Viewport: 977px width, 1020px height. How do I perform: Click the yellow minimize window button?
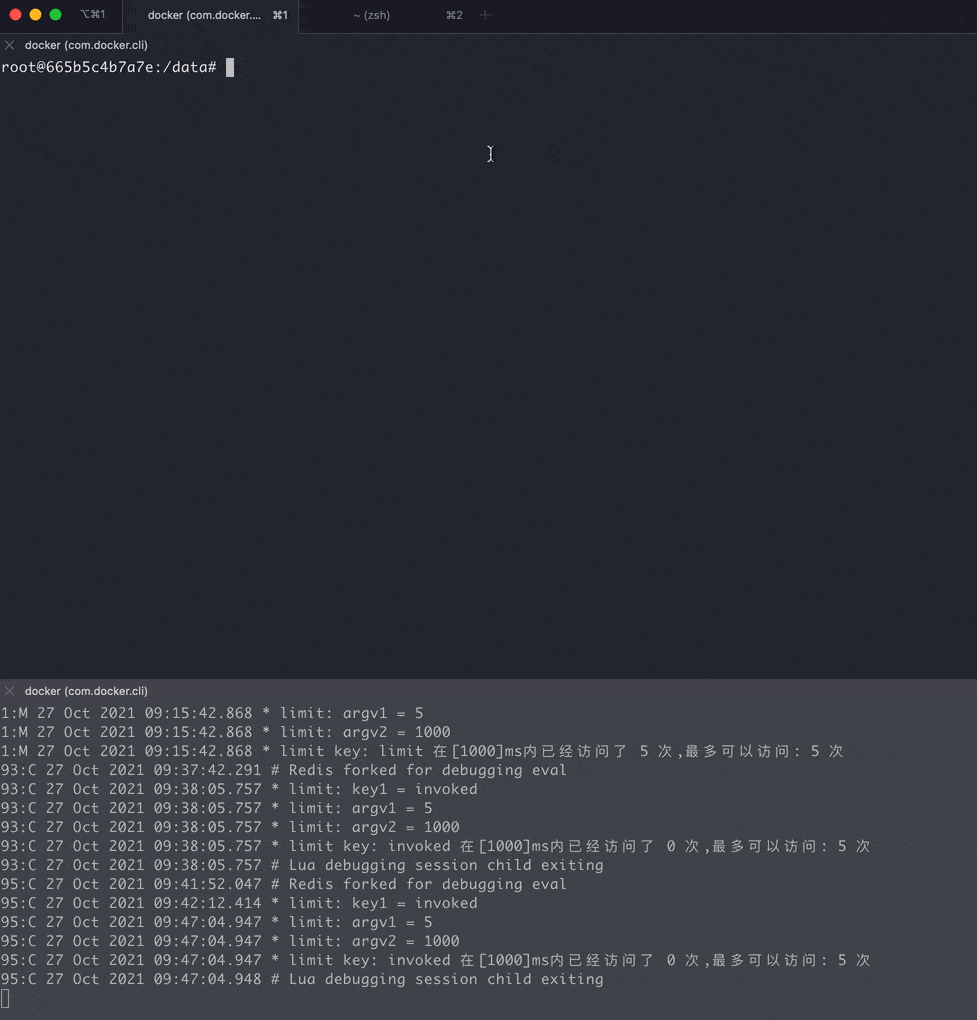click(36, 14)
